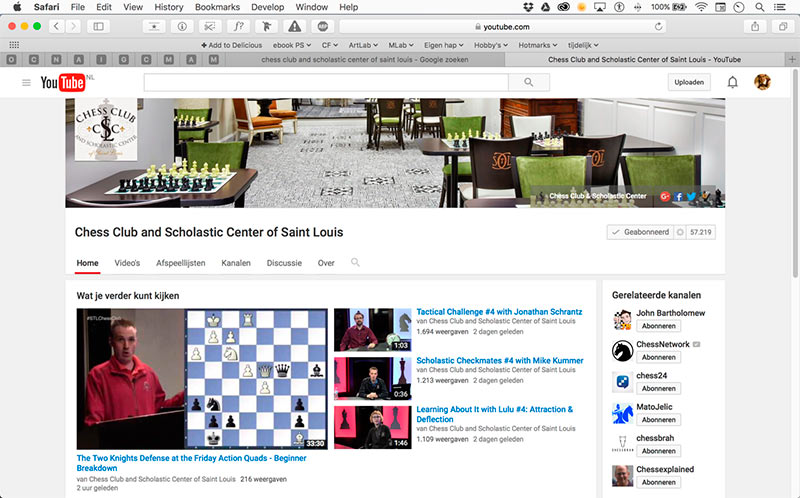Expand the Hobby's bookmarks folder
This screenshot has width=800, height=498.
coord(491,45)
